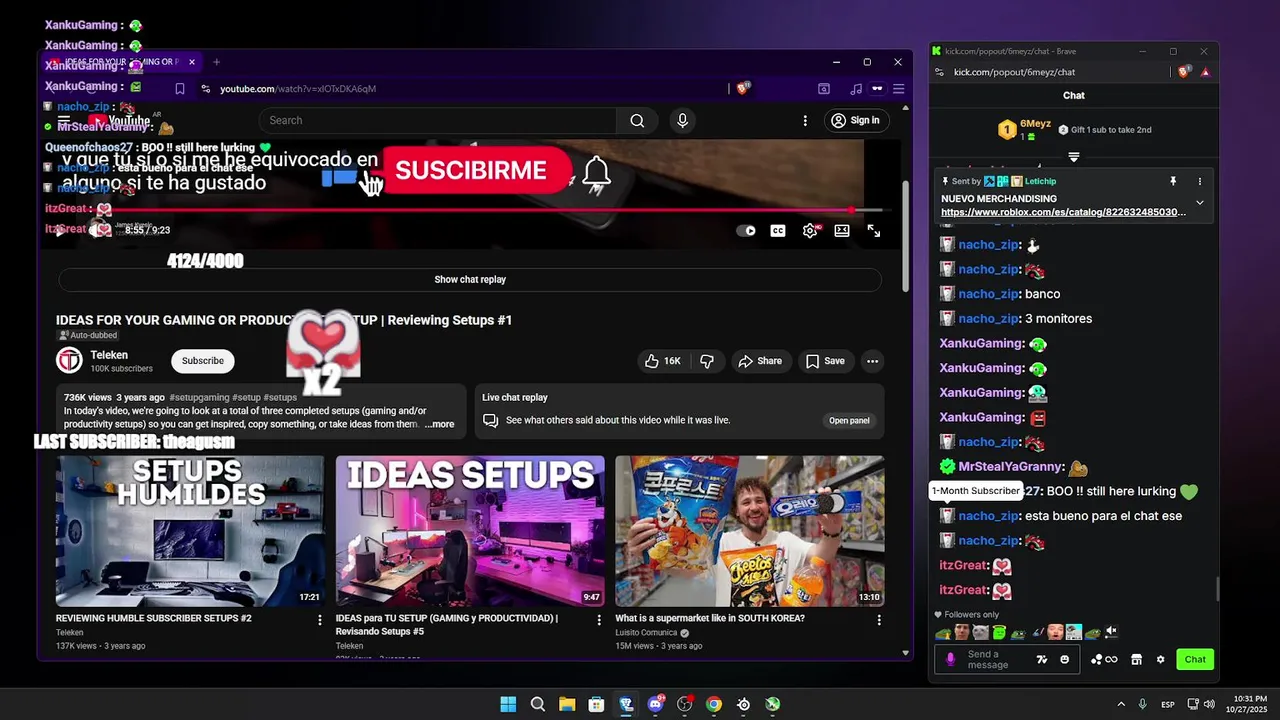Dislike the video
This screenshot has width=1280, height=720.
coord(707,361)
